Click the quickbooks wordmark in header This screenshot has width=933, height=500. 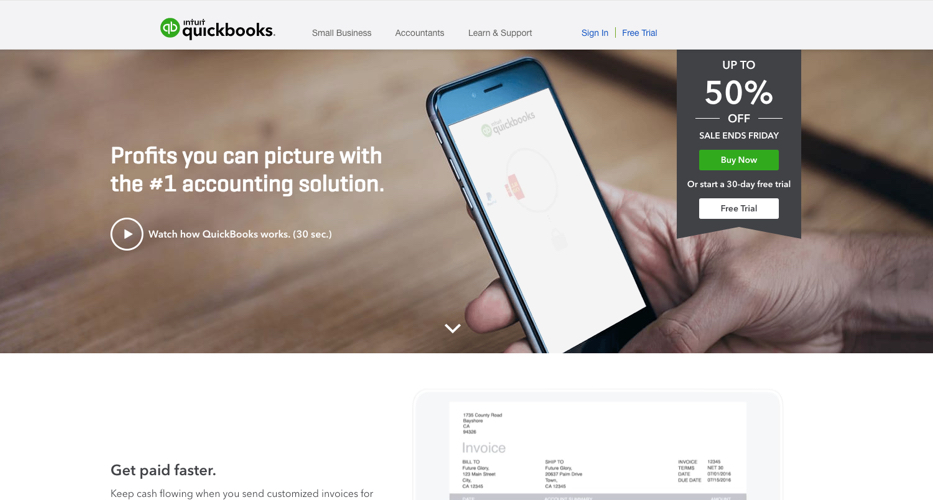point(228,30)
